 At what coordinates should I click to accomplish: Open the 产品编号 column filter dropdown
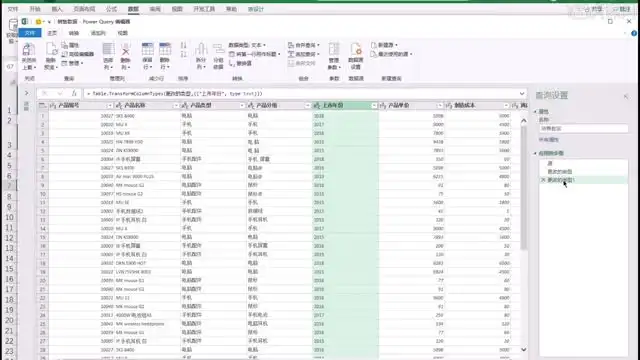[109, 106]
